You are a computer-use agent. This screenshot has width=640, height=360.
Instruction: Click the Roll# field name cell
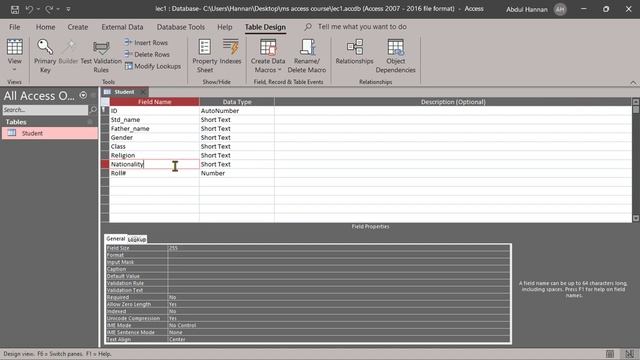click(154, 173)
